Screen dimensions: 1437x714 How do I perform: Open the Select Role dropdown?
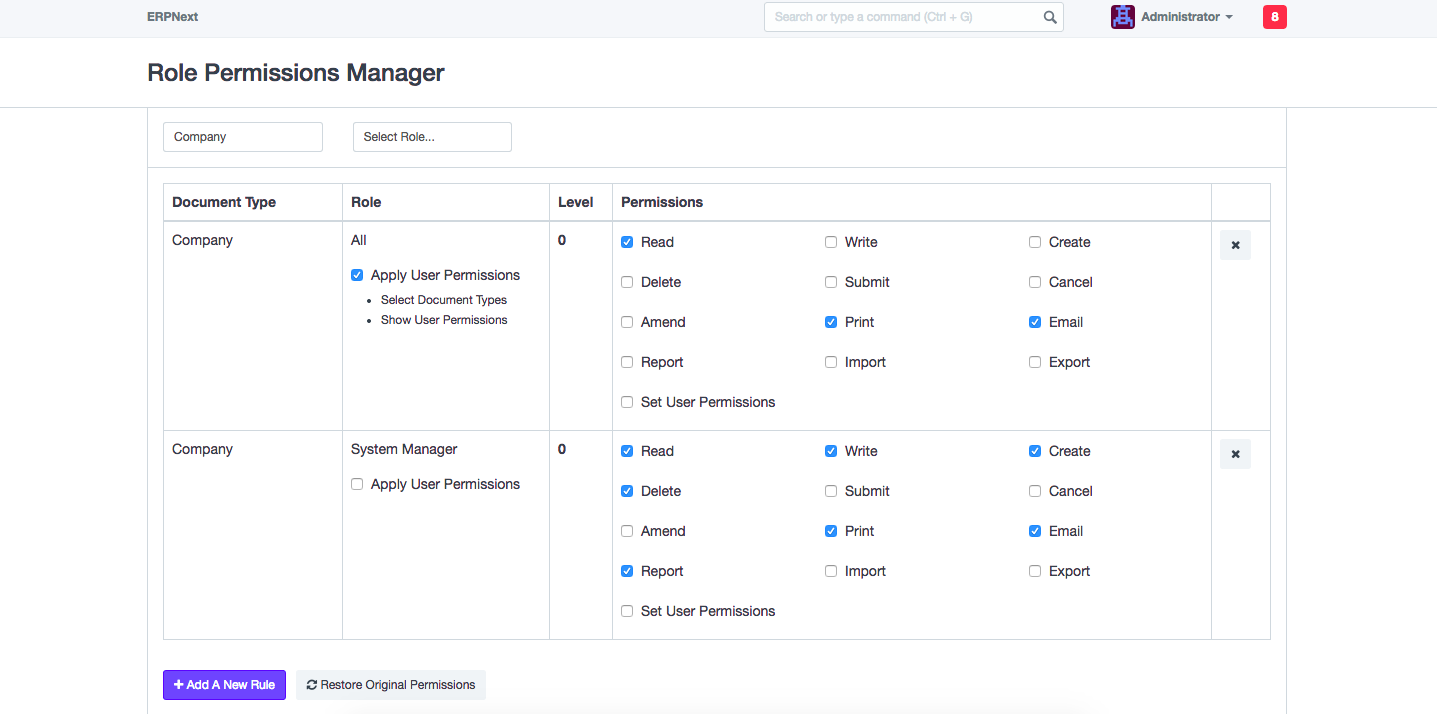(432, 137)
